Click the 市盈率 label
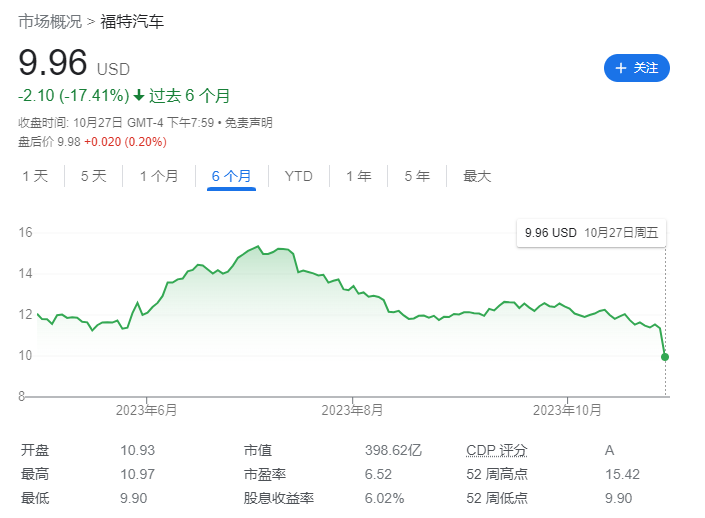705x518 pixels. (265, 474)
